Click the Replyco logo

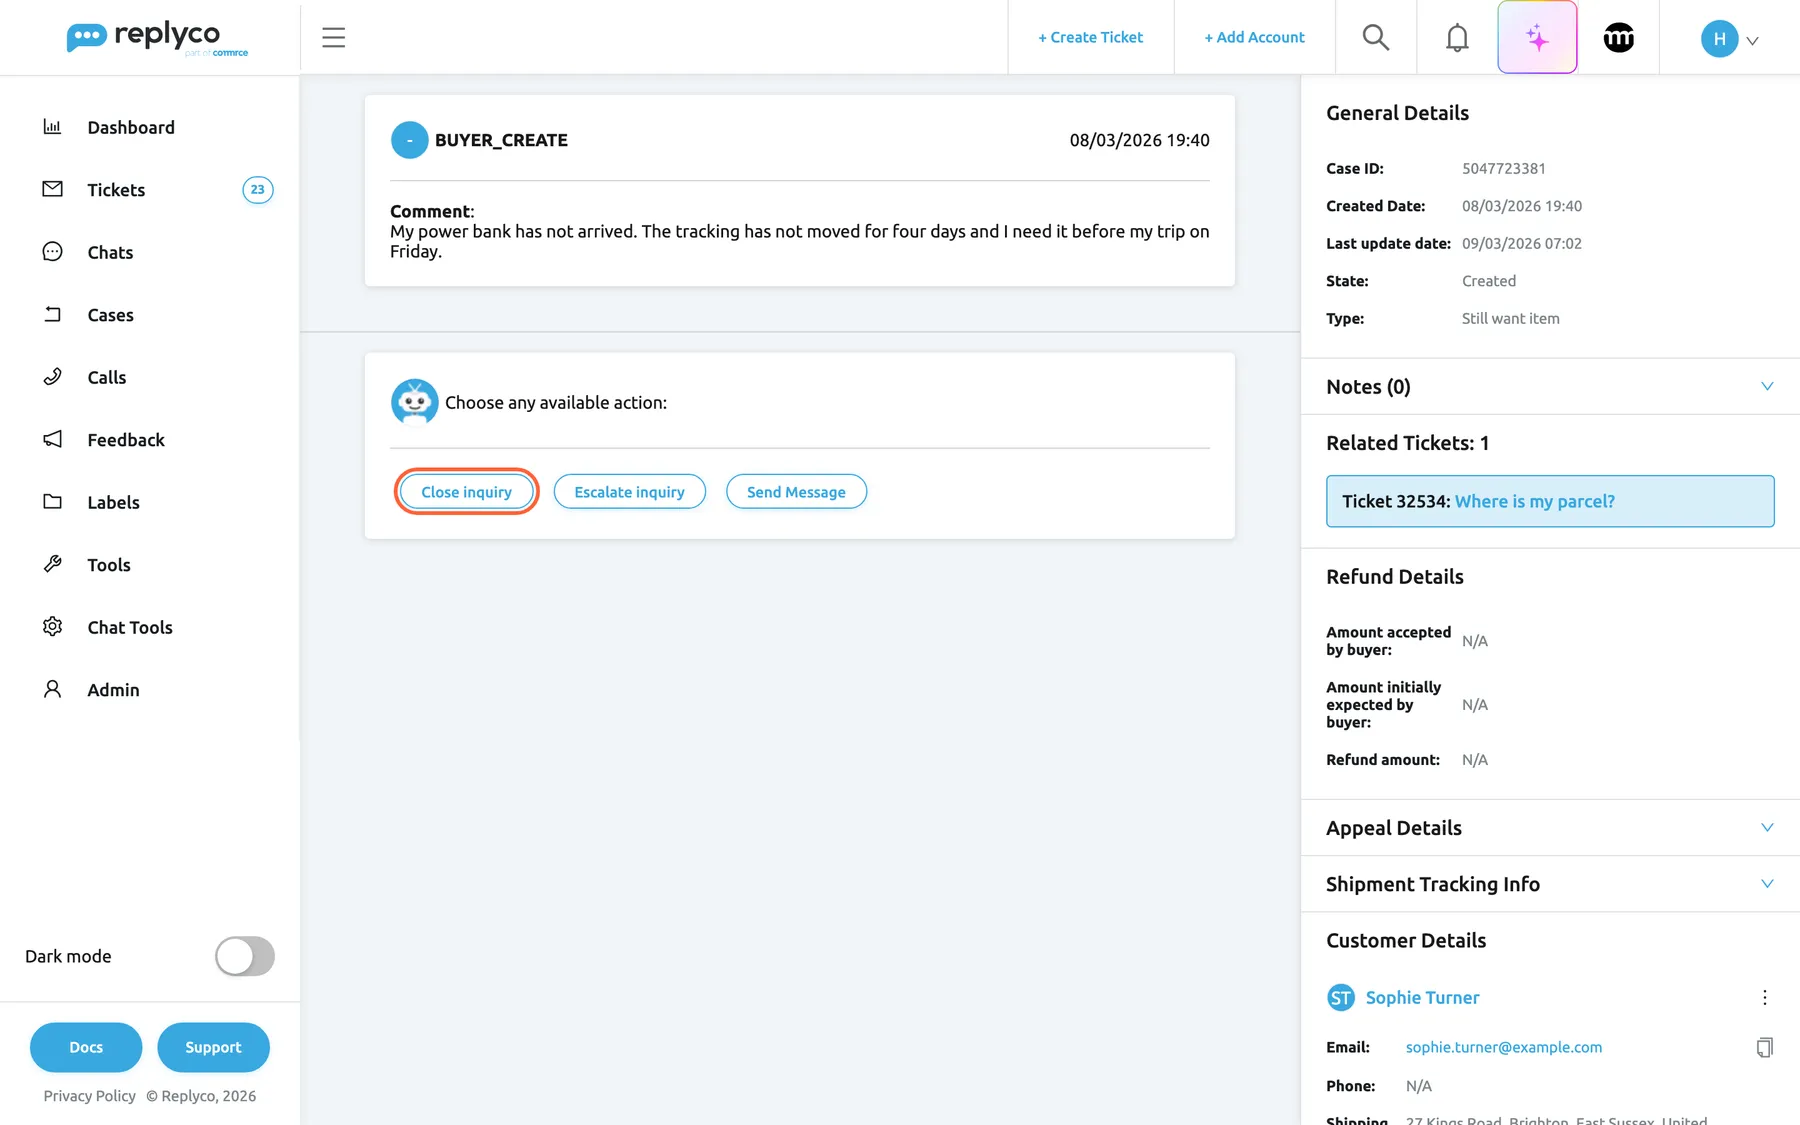157,38
